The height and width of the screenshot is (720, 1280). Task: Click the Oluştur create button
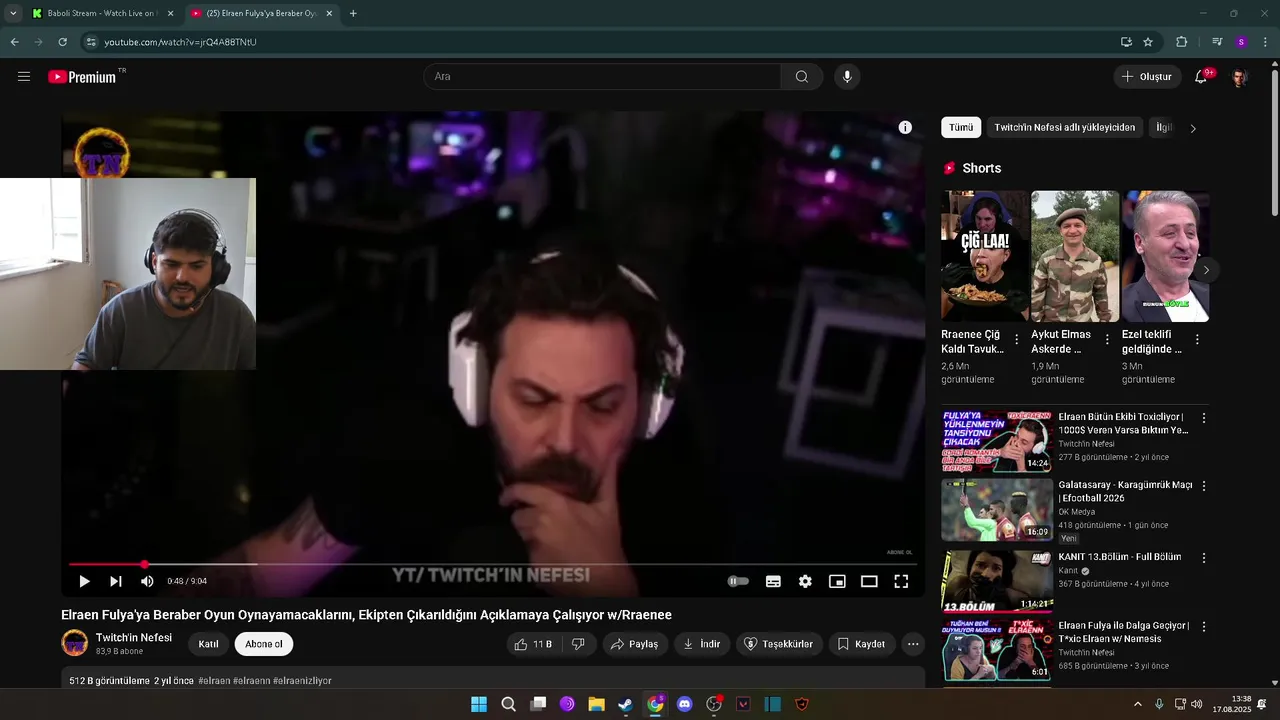1147,77
